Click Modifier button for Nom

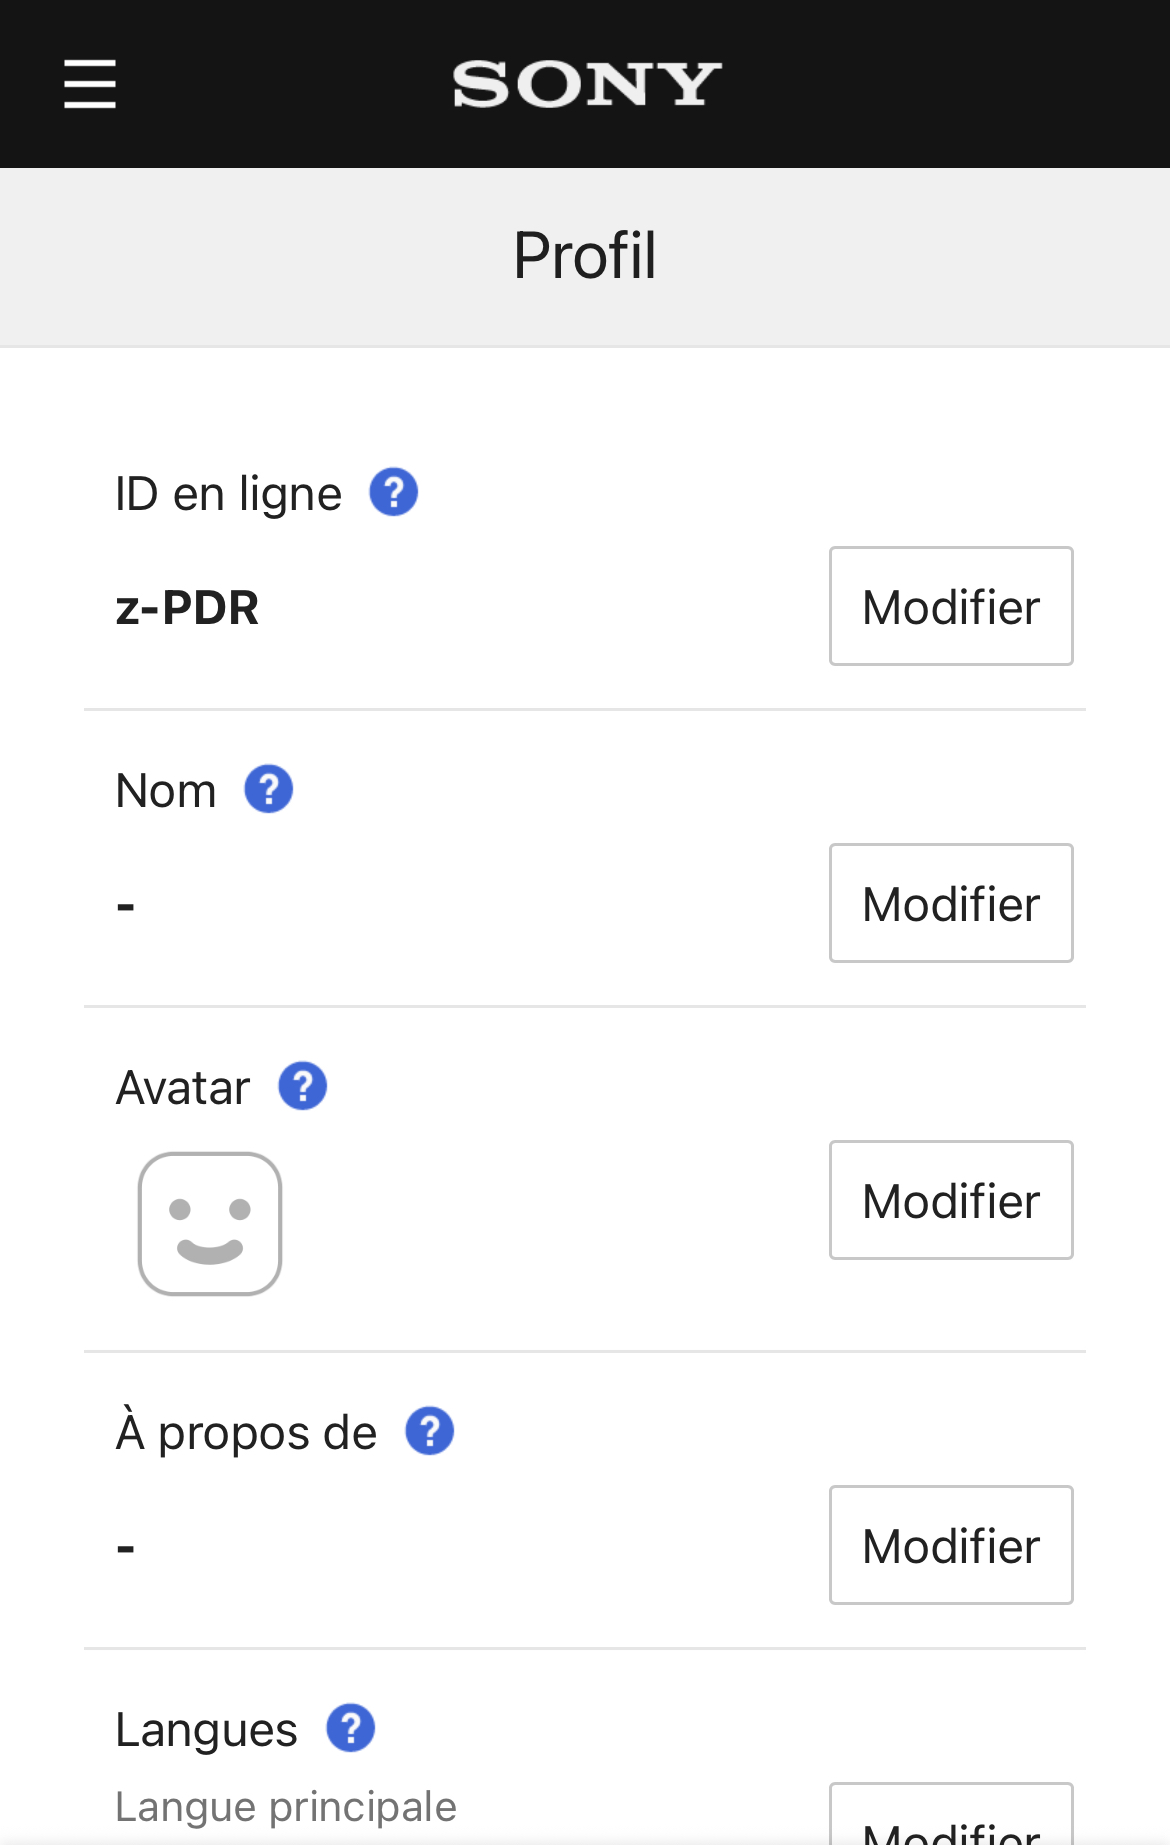(951, 903)
